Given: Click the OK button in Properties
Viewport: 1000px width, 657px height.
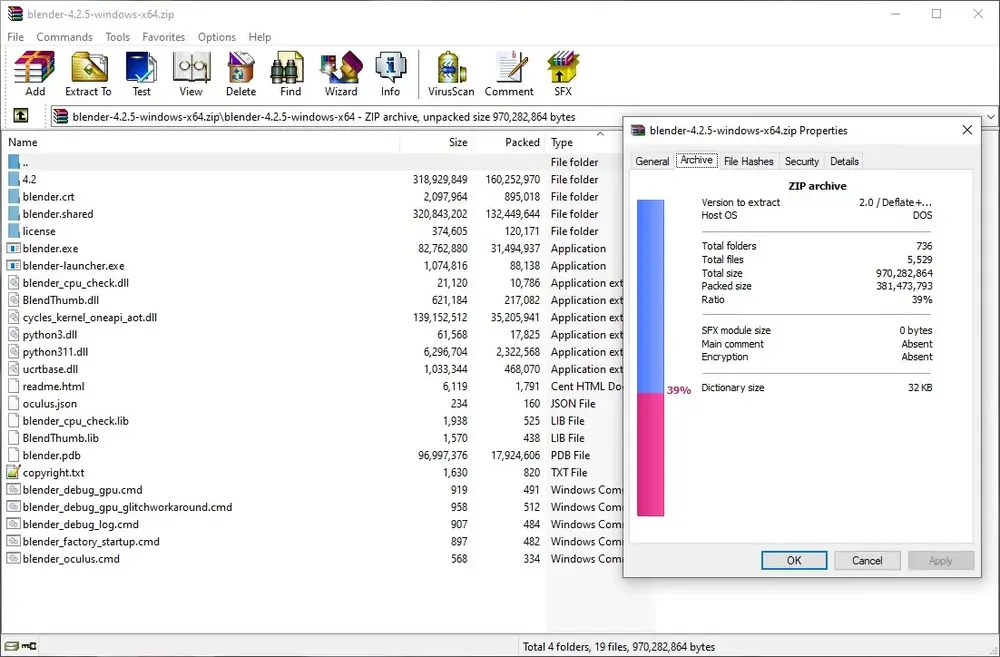Looking at the screenshot, I should (x=794, y=560).
